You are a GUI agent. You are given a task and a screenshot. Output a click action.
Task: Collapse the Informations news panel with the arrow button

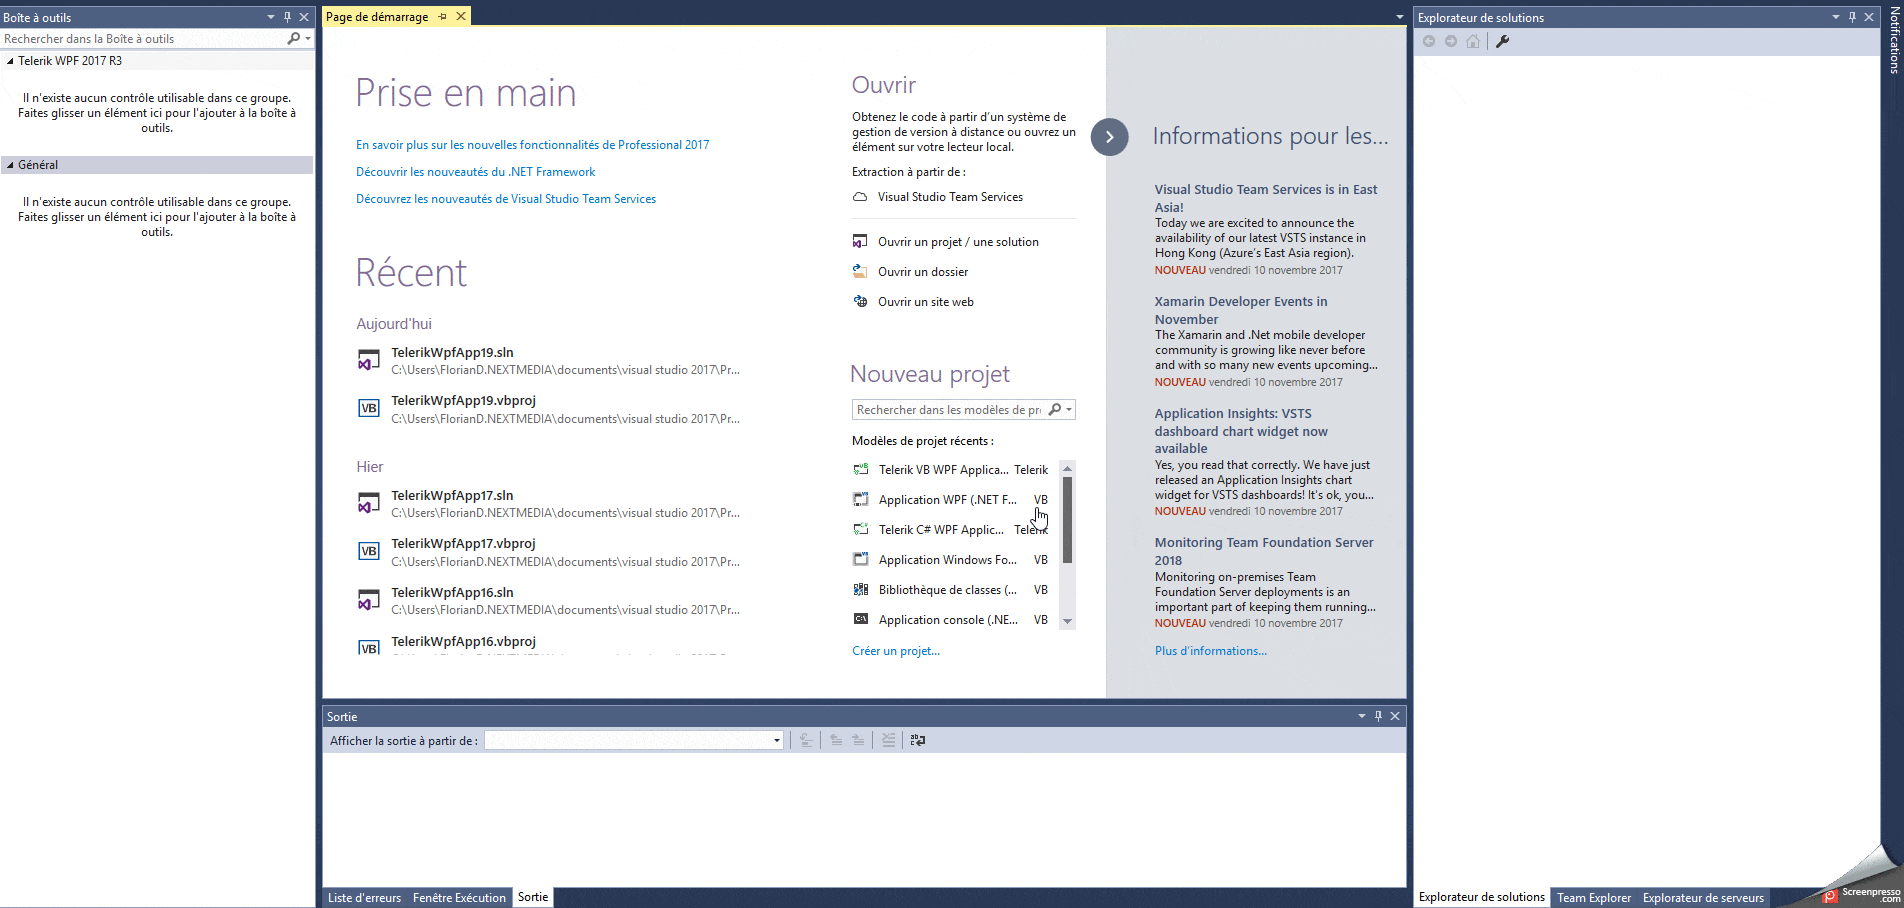(x=1109, y=137)
